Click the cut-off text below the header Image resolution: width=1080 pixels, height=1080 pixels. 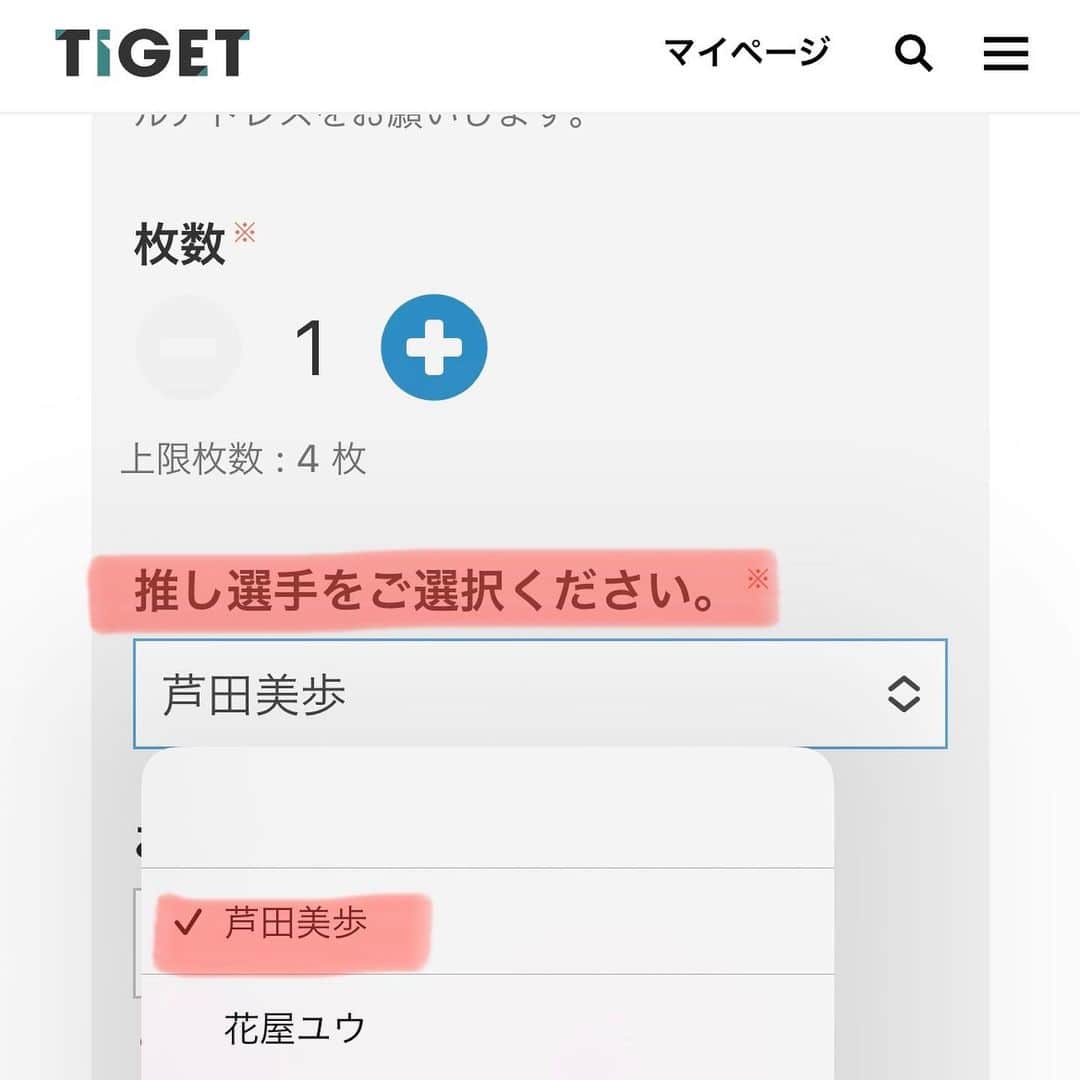pos(360,120)
